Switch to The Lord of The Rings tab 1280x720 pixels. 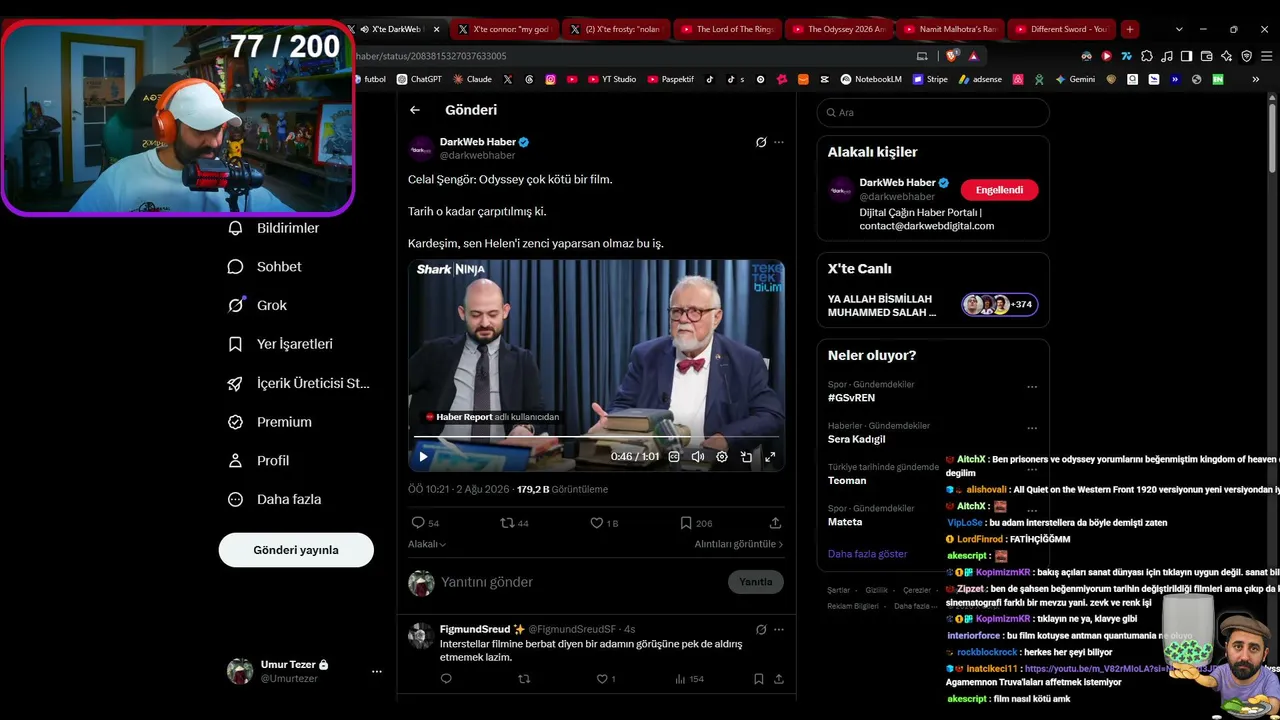point(728,29)
